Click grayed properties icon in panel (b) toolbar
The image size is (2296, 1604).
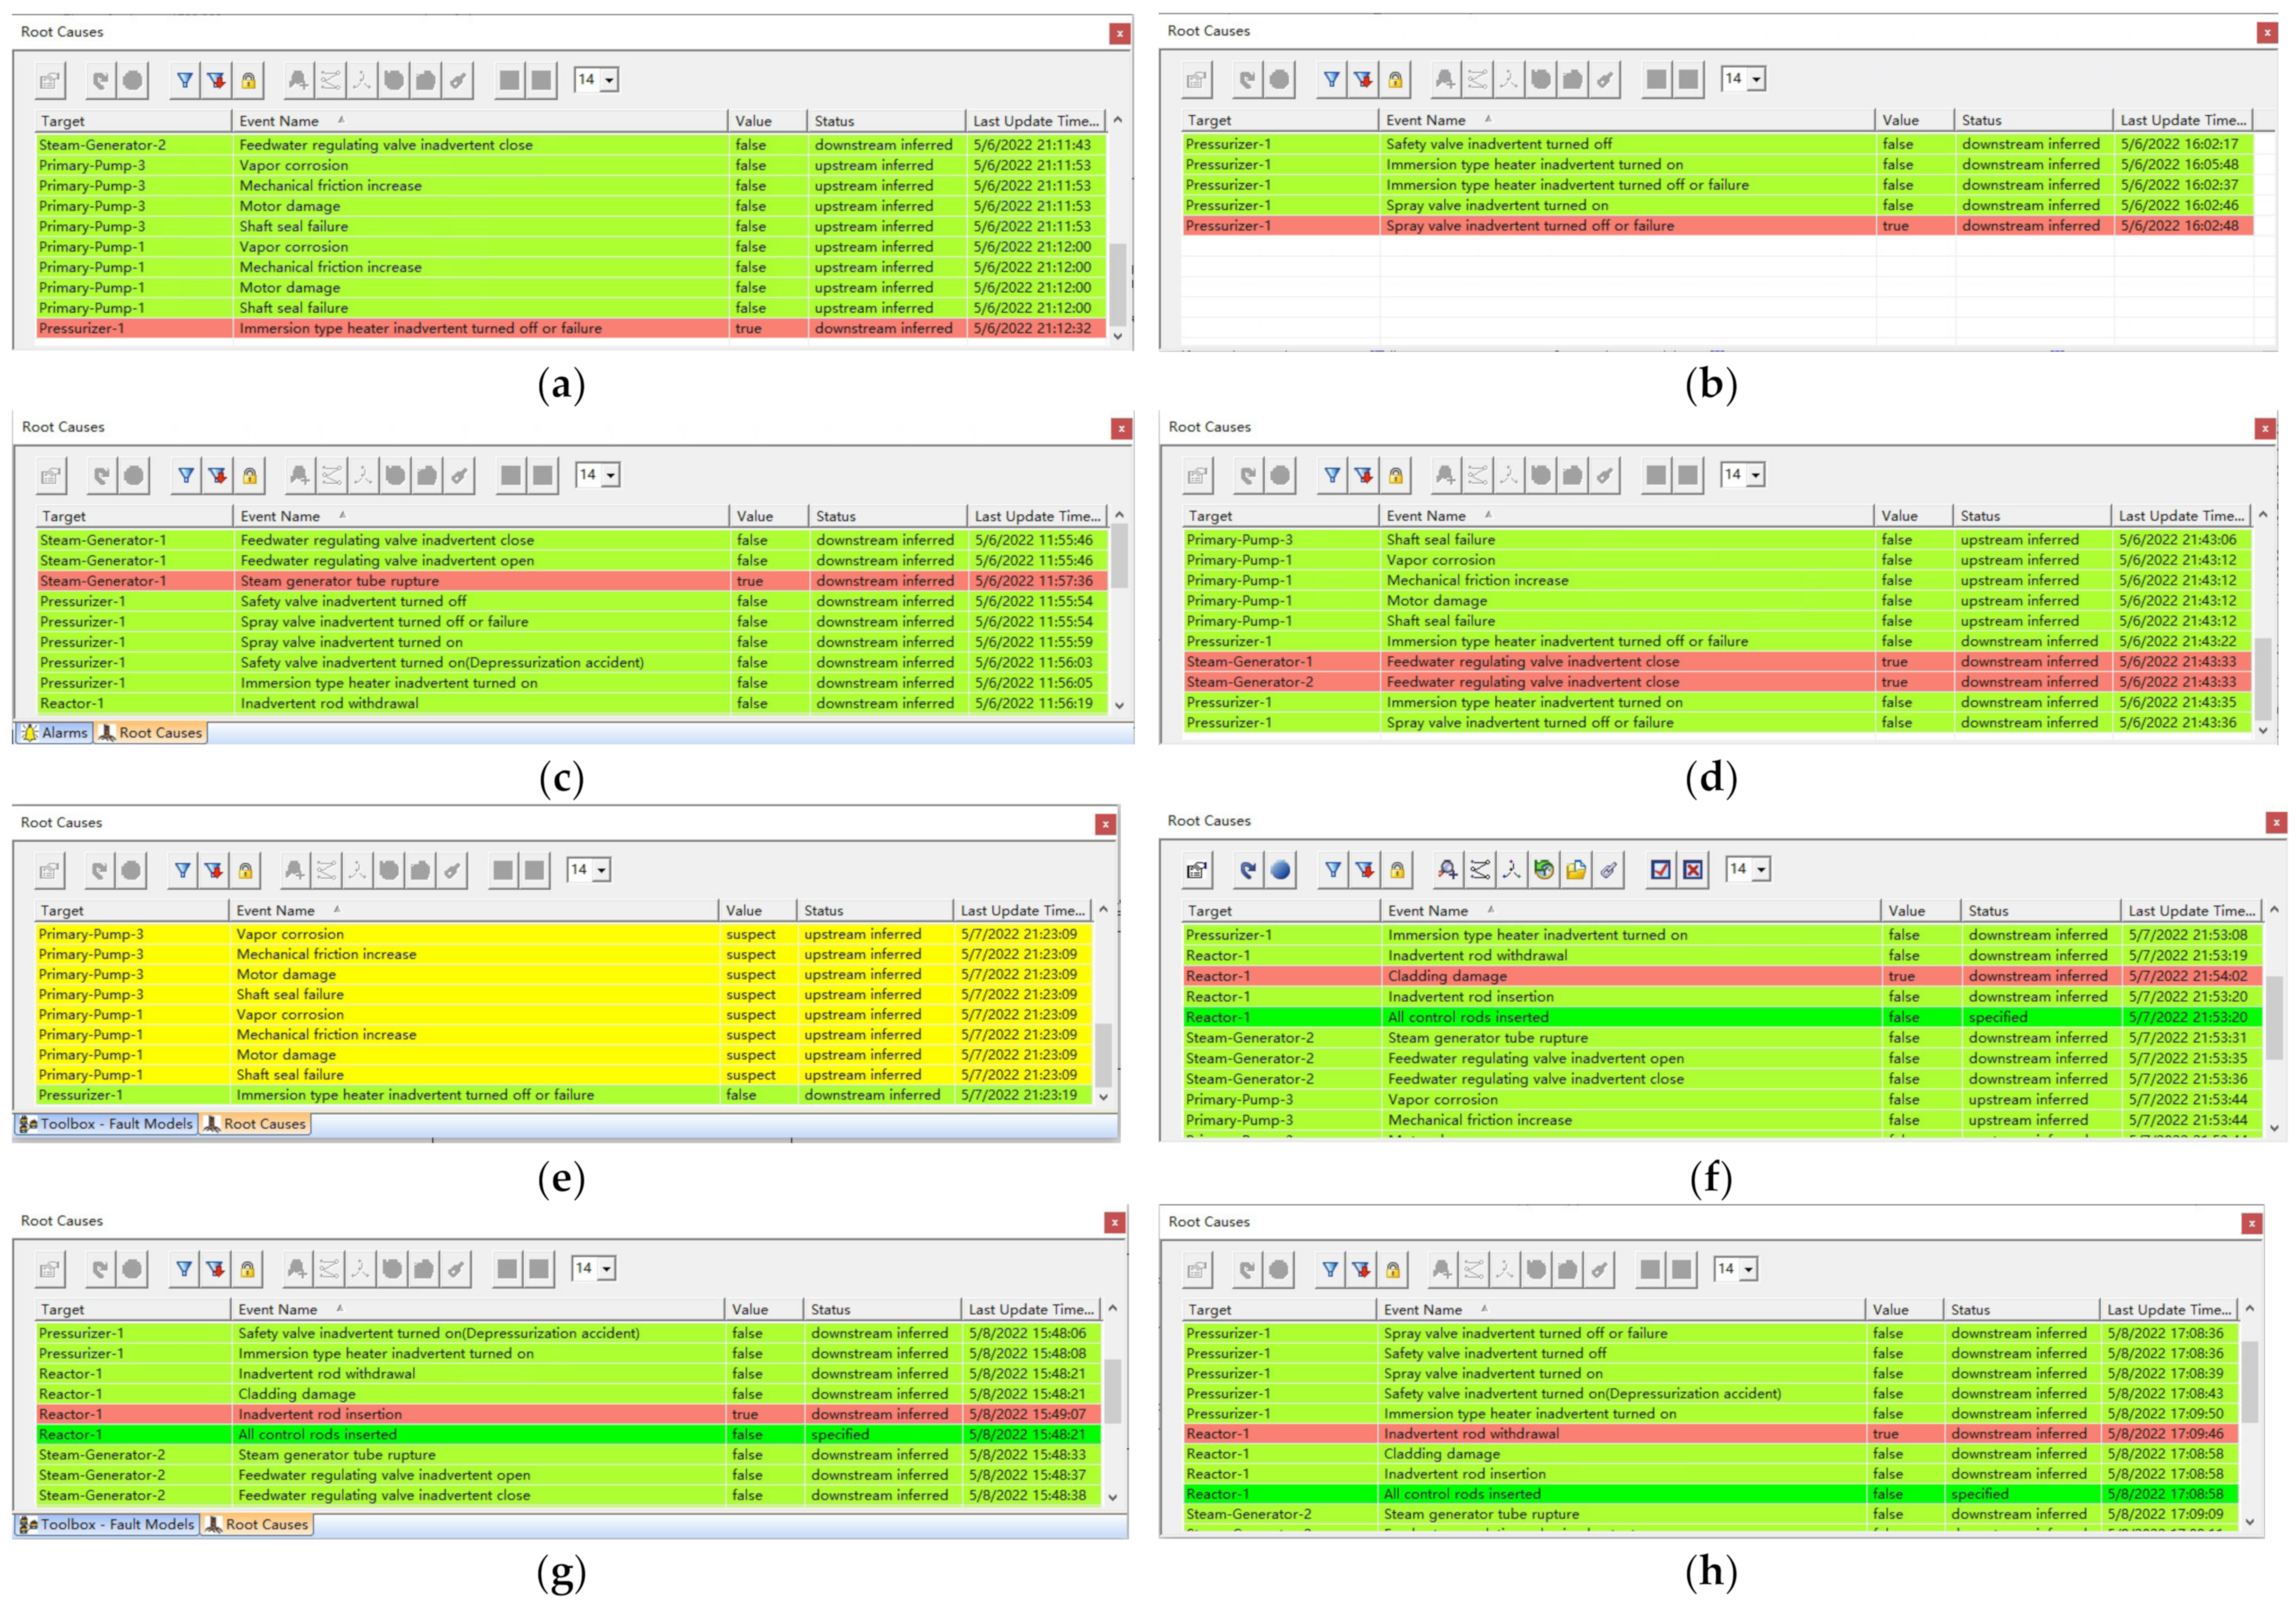pos(1196,79)
